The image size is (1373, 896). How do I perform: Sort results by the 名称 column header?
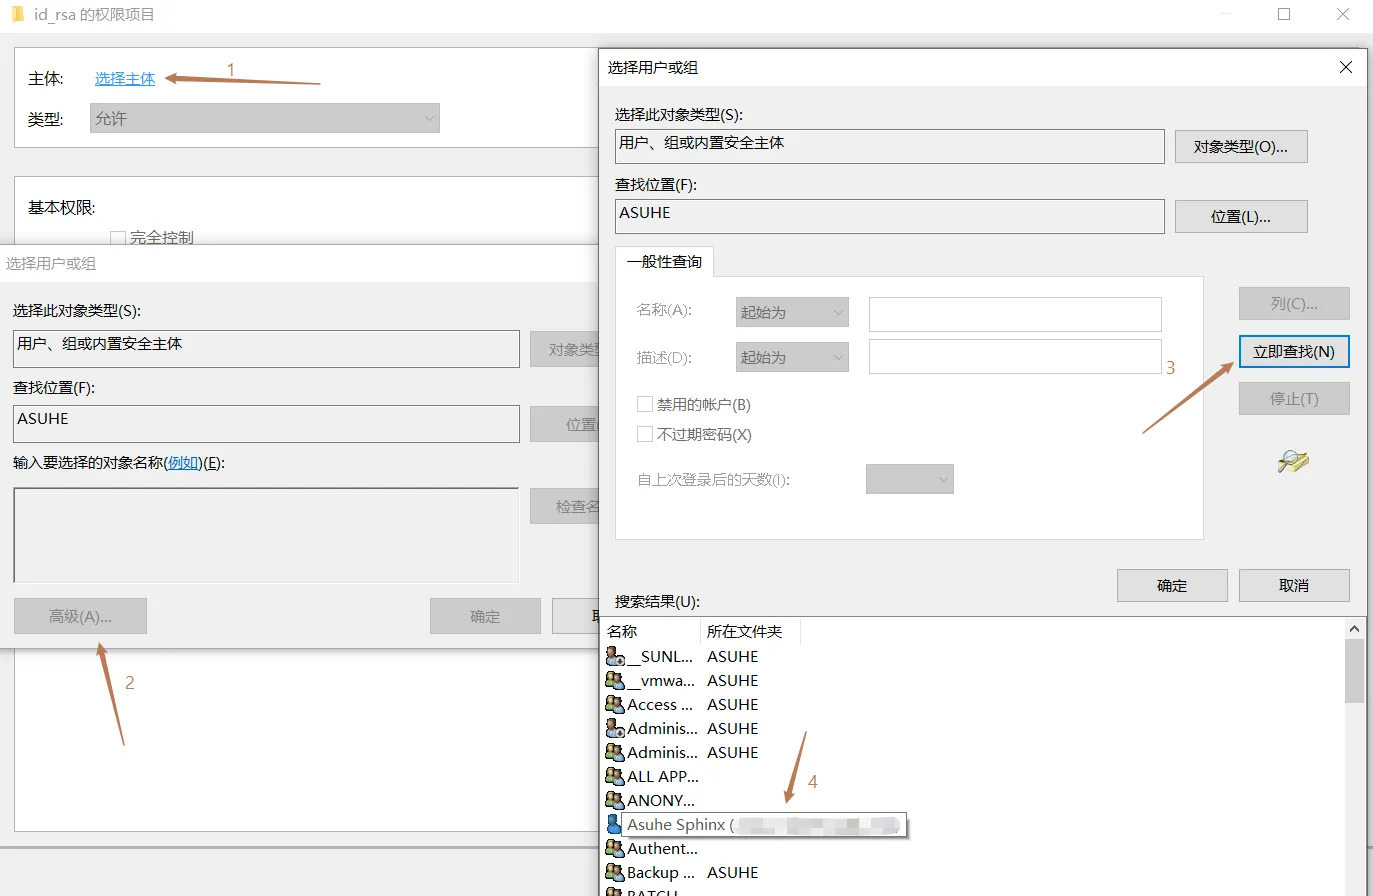(652, 631)
